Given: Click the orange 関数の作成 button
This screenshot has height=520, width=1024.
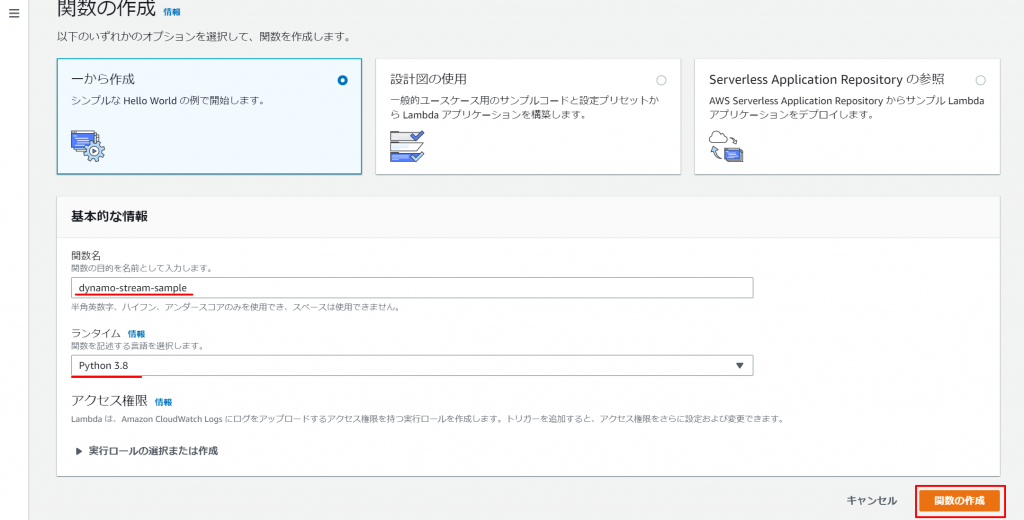Looking at the screenshot, I should click(x=959, y=501).
